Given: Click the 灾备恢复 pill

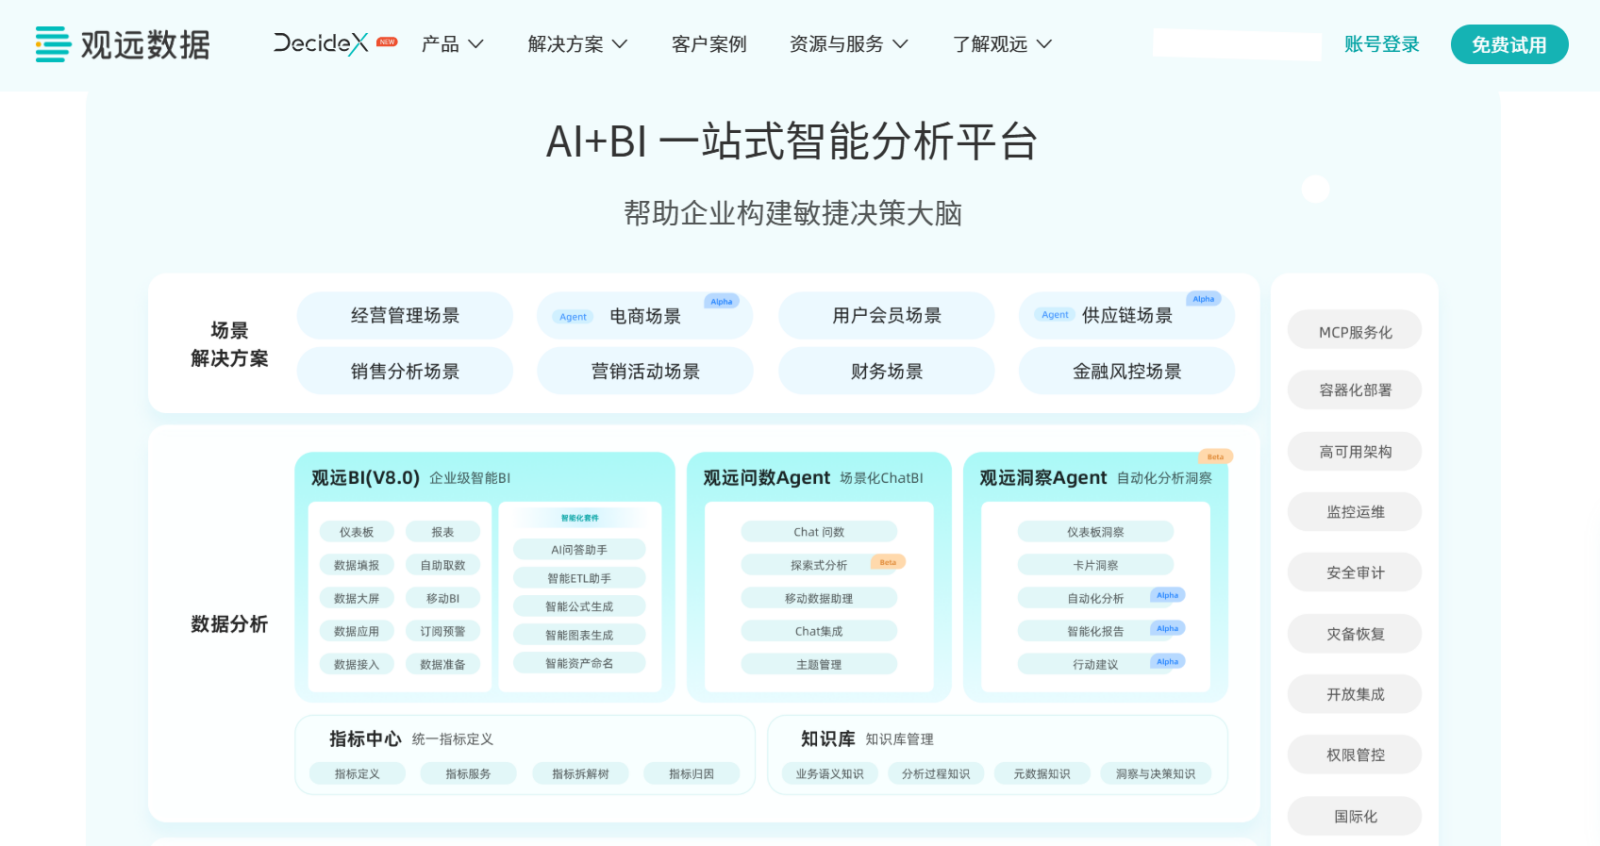Looking at the screenshot, I should (x=1355, y=634).
